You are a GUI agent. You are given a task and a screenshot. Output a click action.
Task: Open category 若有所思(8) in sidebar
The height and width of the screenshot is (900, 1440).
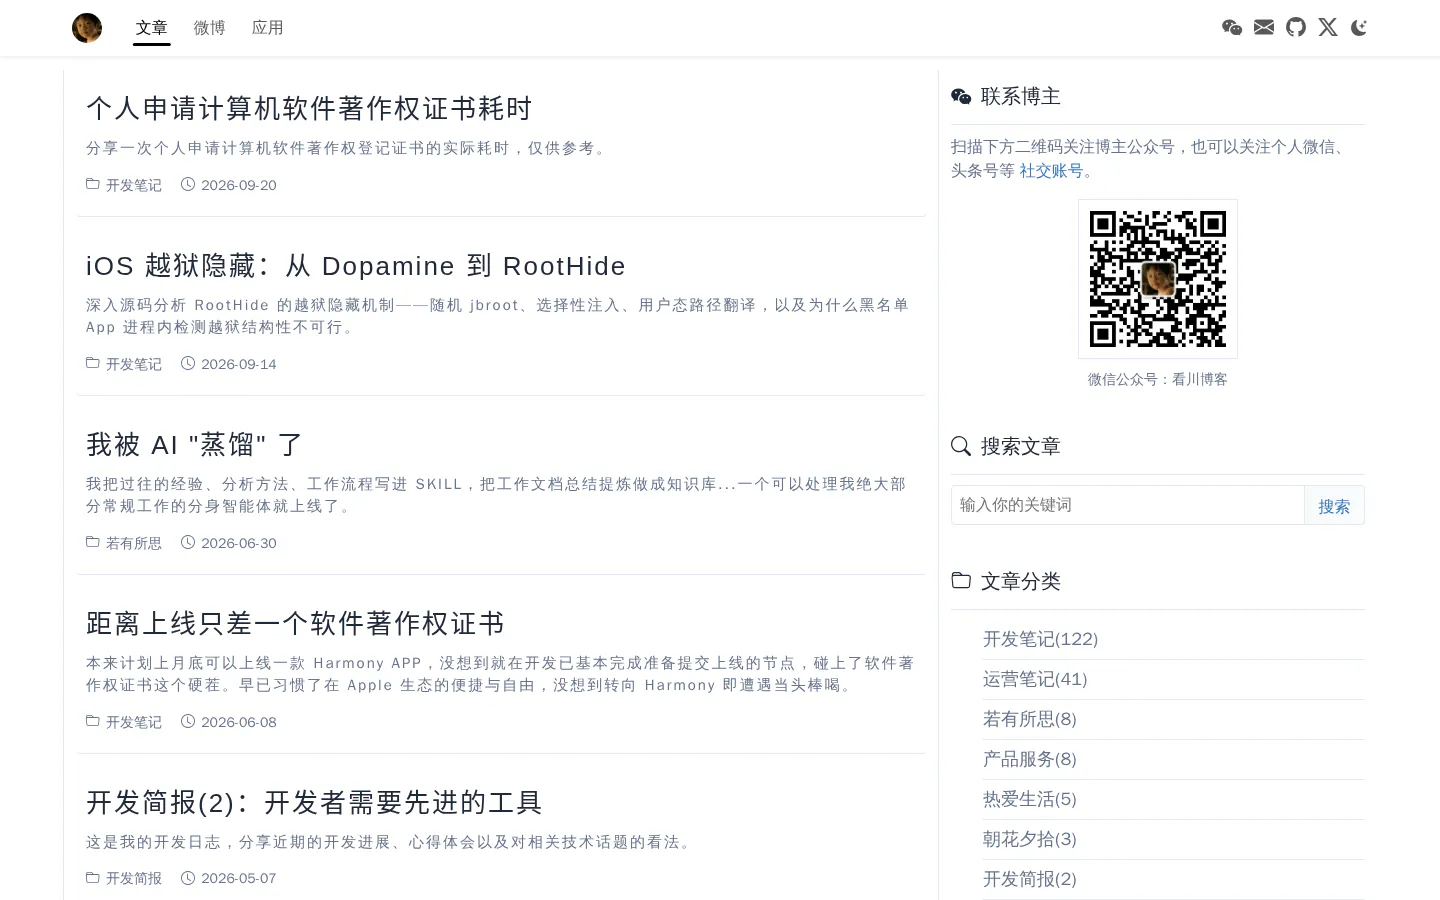[1030, 719]
